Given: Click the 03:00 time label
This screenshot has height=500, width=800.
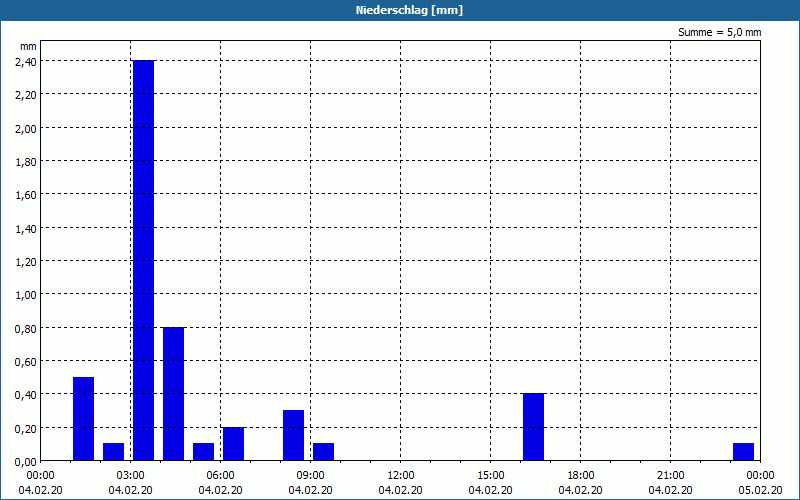Looking at the screenshot, I should 130,476.
